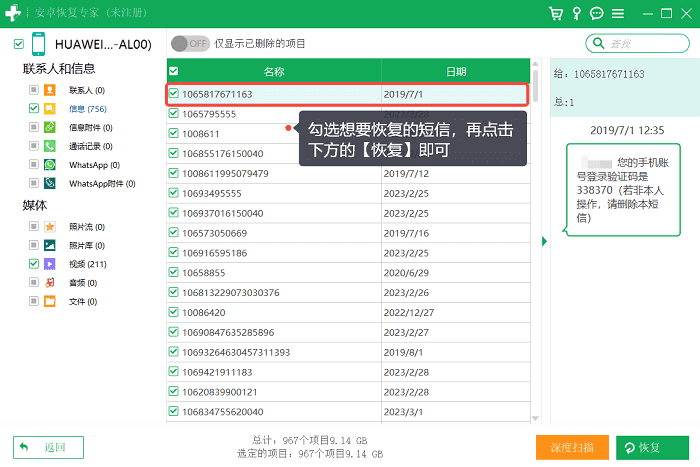Open the hamburger menu in title bar
Screen dimensions: 700x467
618,14
